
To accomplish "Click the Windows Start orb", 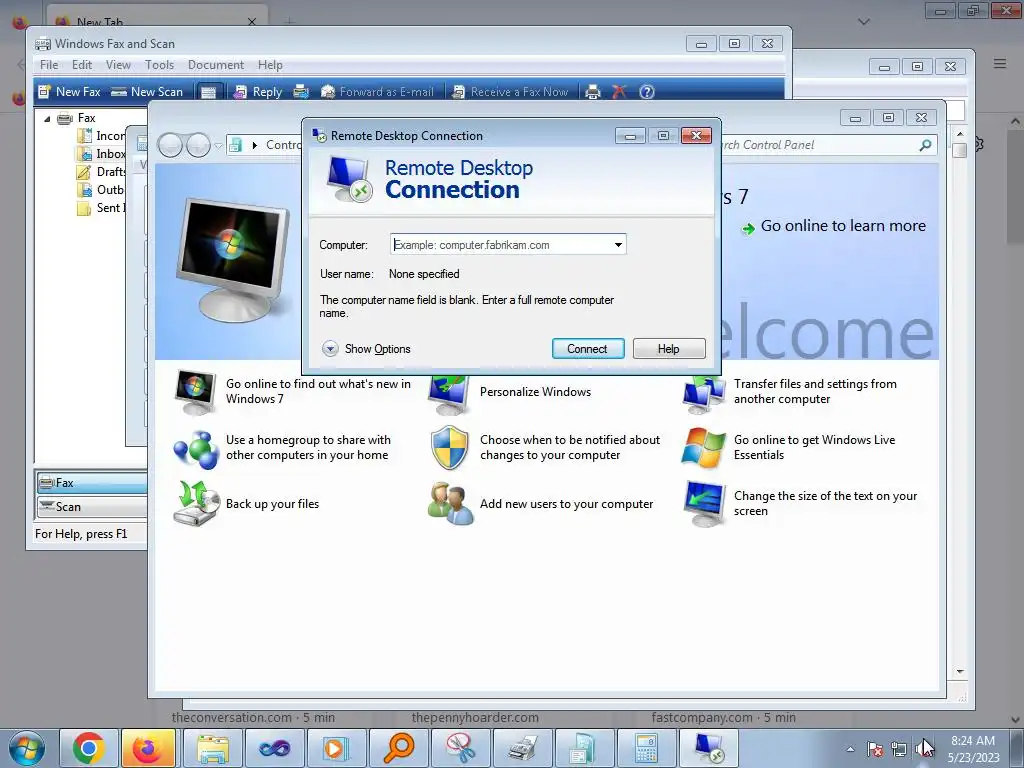I will [x=27, y=748].
